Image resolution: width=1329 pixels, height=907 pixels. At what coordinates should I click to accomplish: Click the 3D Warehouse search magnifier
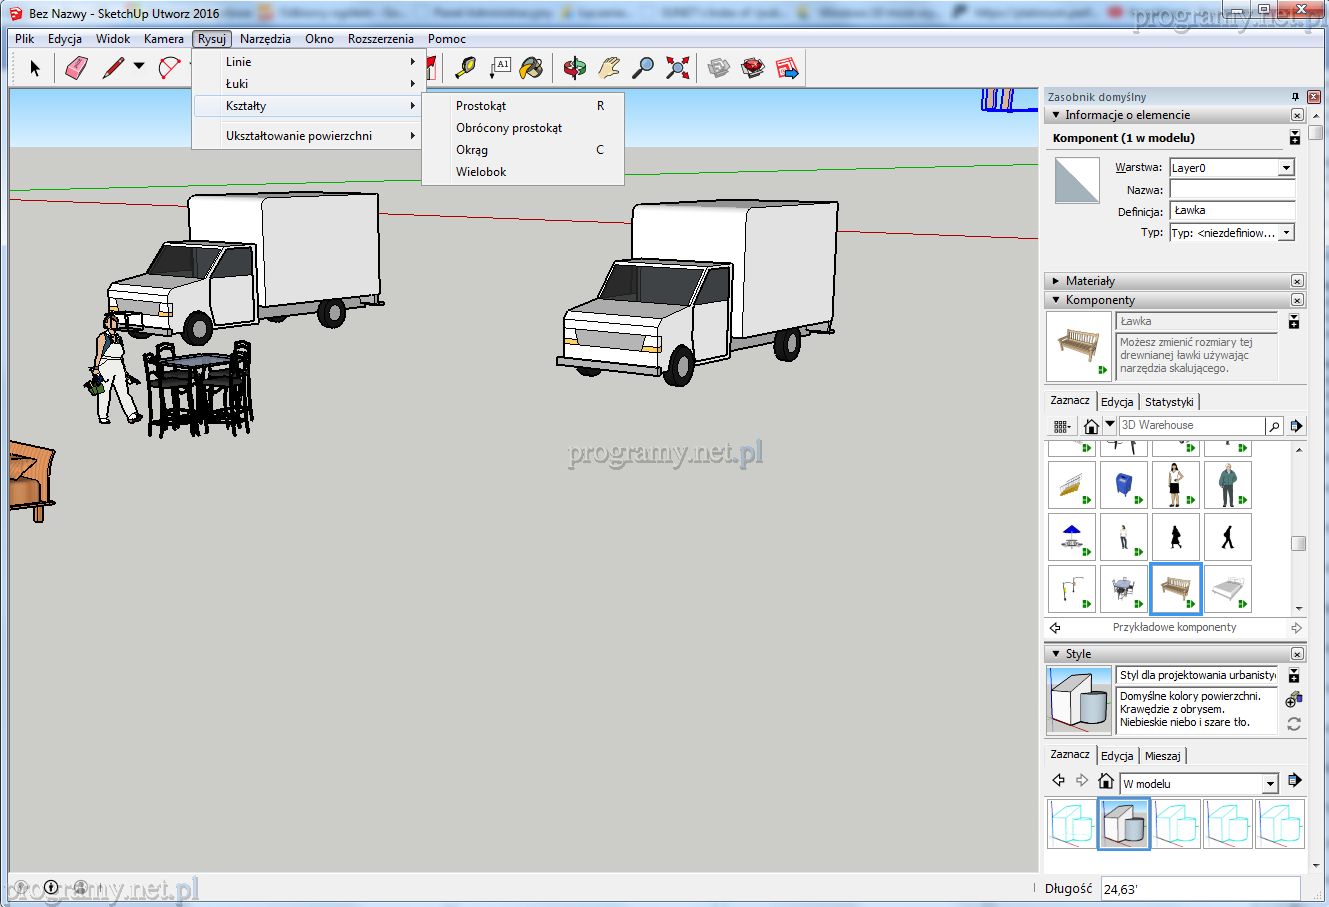(1274, 426)
